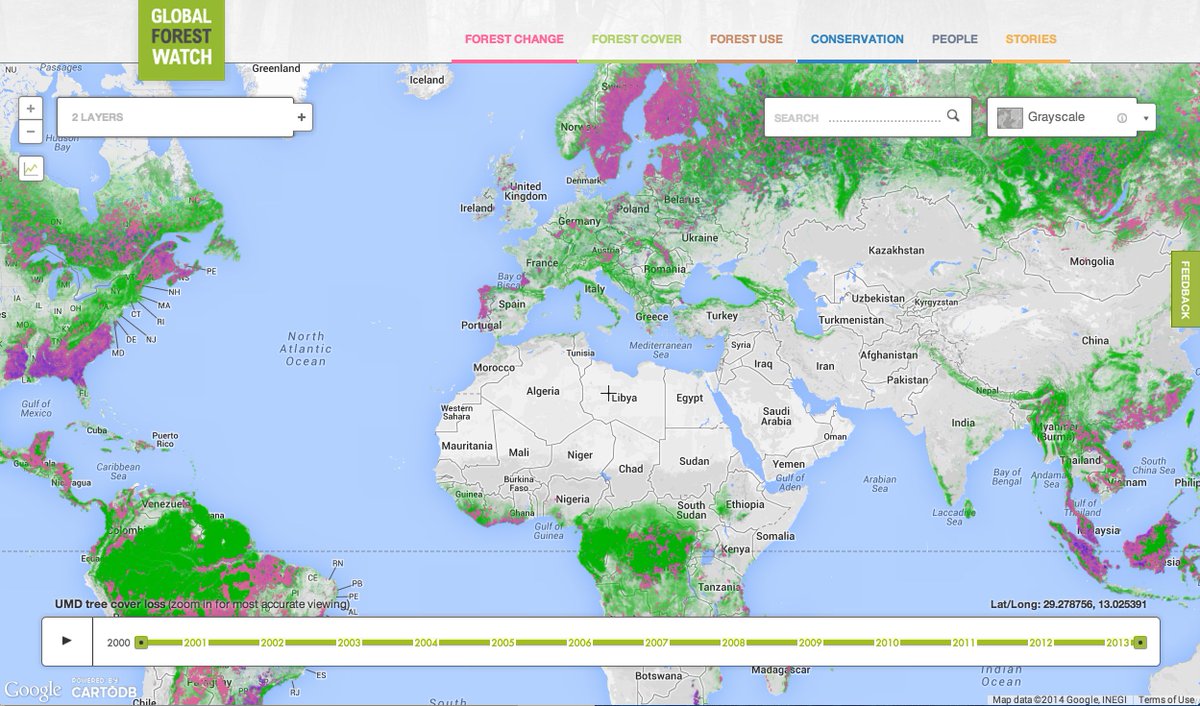Open the Stories tab
Screen dimensions: 1200x706
click(1031, 40)
